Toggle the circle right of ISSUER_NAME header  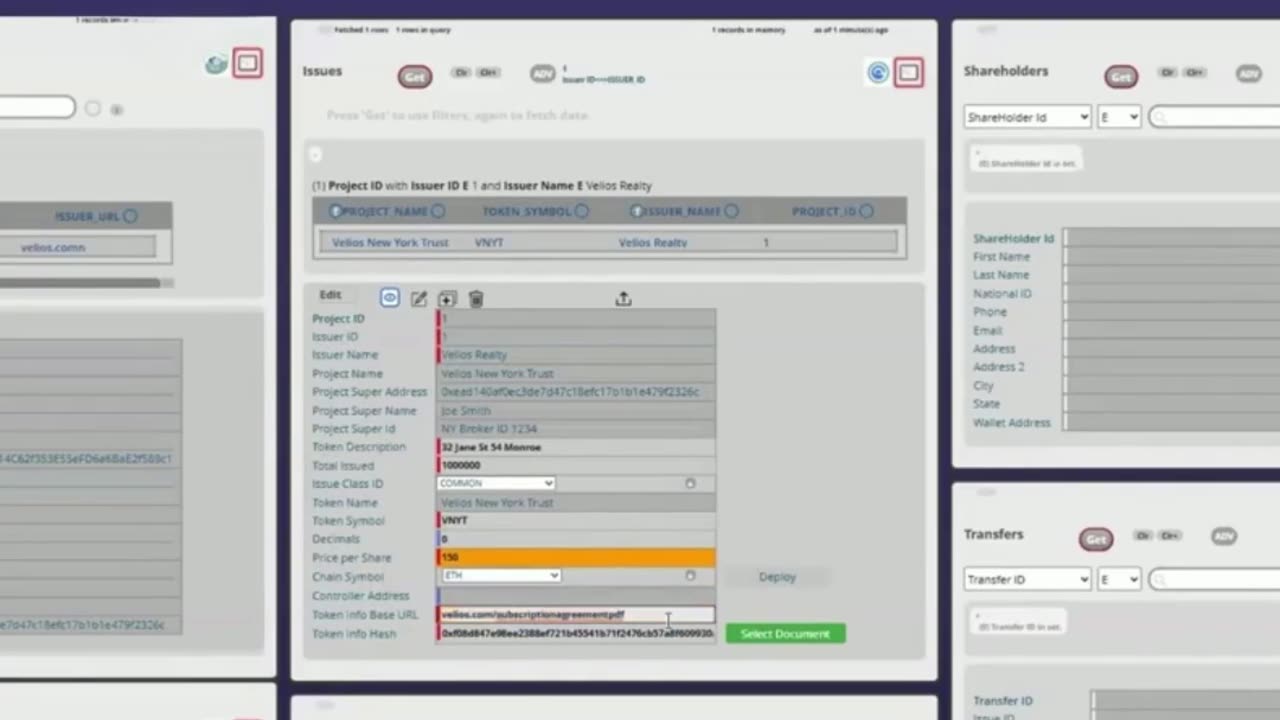click(731, 212)
